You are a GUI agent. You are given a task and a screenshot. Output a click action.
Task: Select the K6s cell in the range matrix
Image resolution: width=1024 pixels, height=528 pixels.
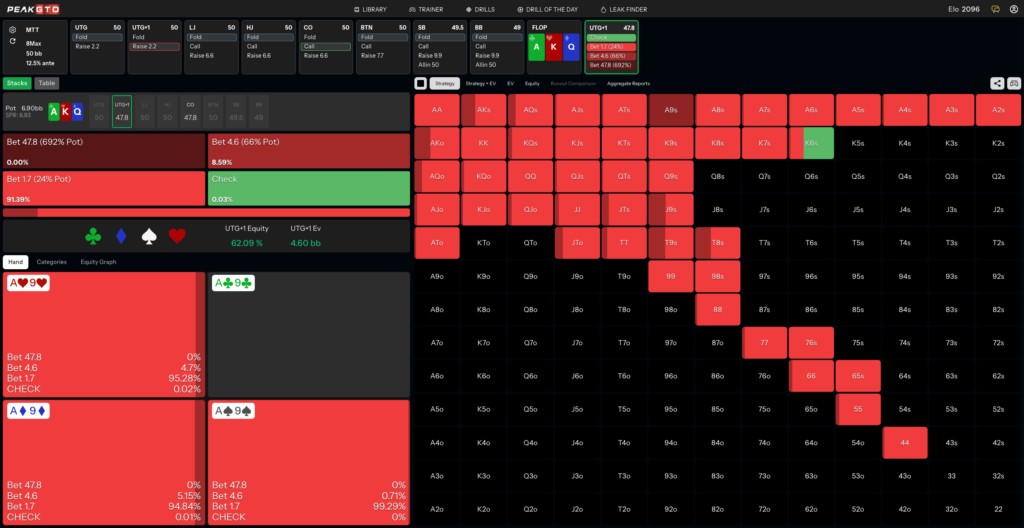[x=811, y=143]
